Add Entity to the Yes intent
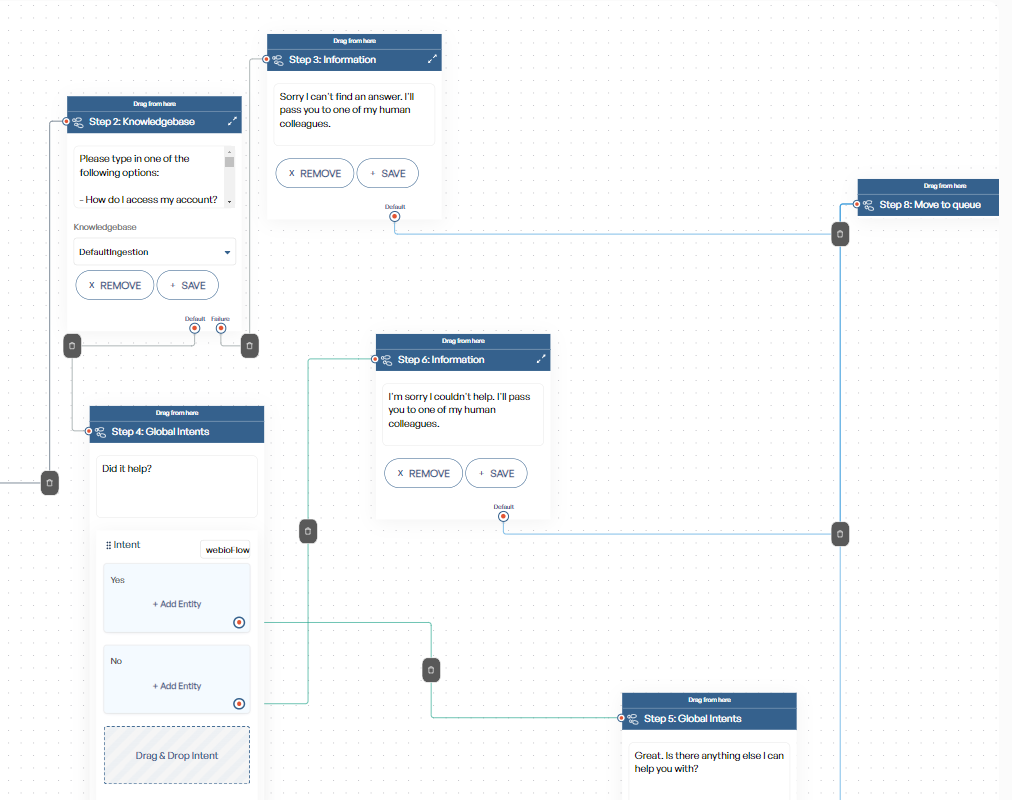The width and height of the screenshot is (1012, 800). tap(177, 605)
